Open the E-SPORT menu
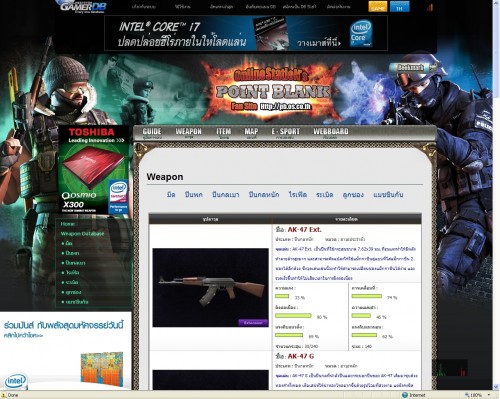Viewport: 500px width, 399px height. click(x=285, y=133)
